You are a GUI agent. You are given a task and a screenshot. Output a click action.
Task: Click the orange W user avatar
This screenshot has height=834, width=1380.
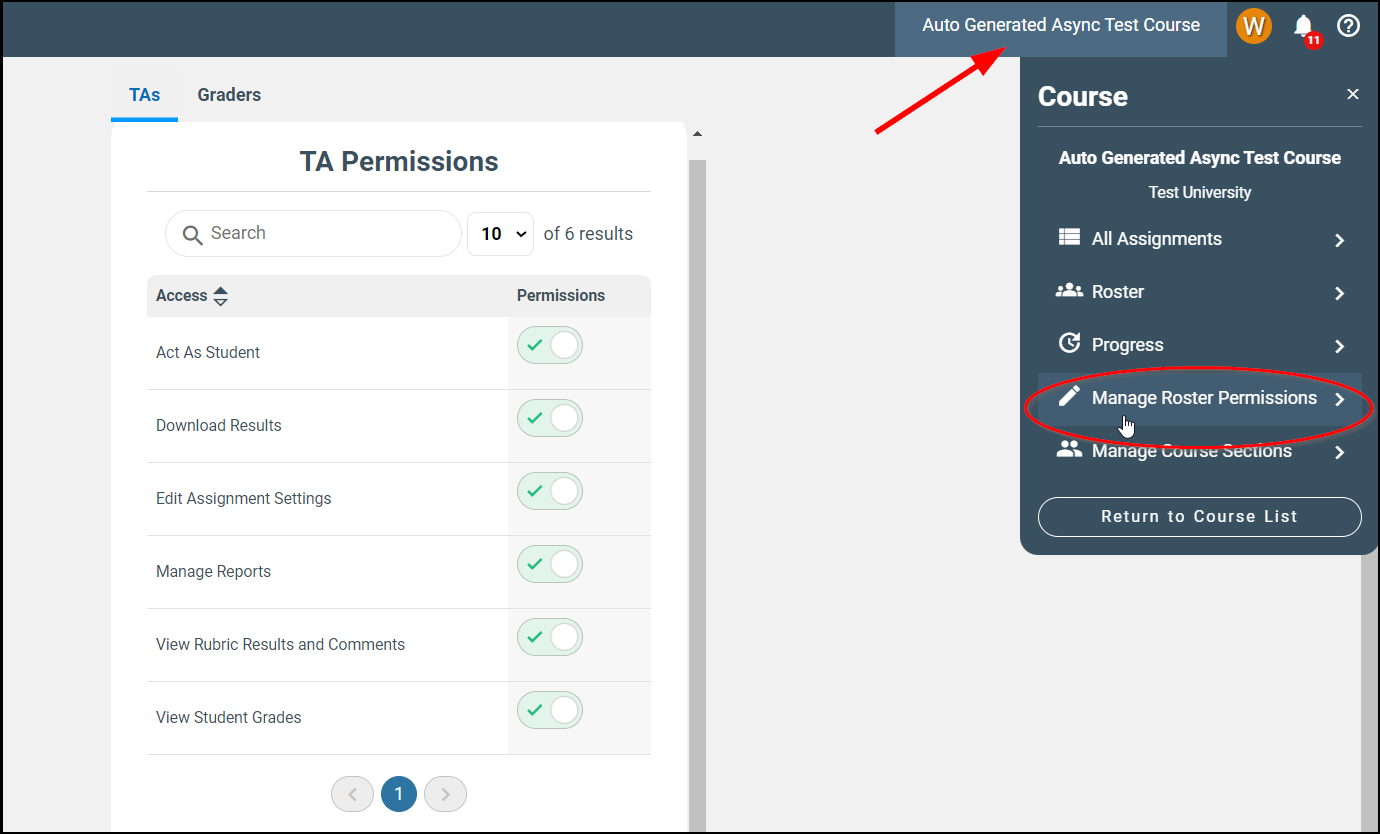(x=1253, y=25)
